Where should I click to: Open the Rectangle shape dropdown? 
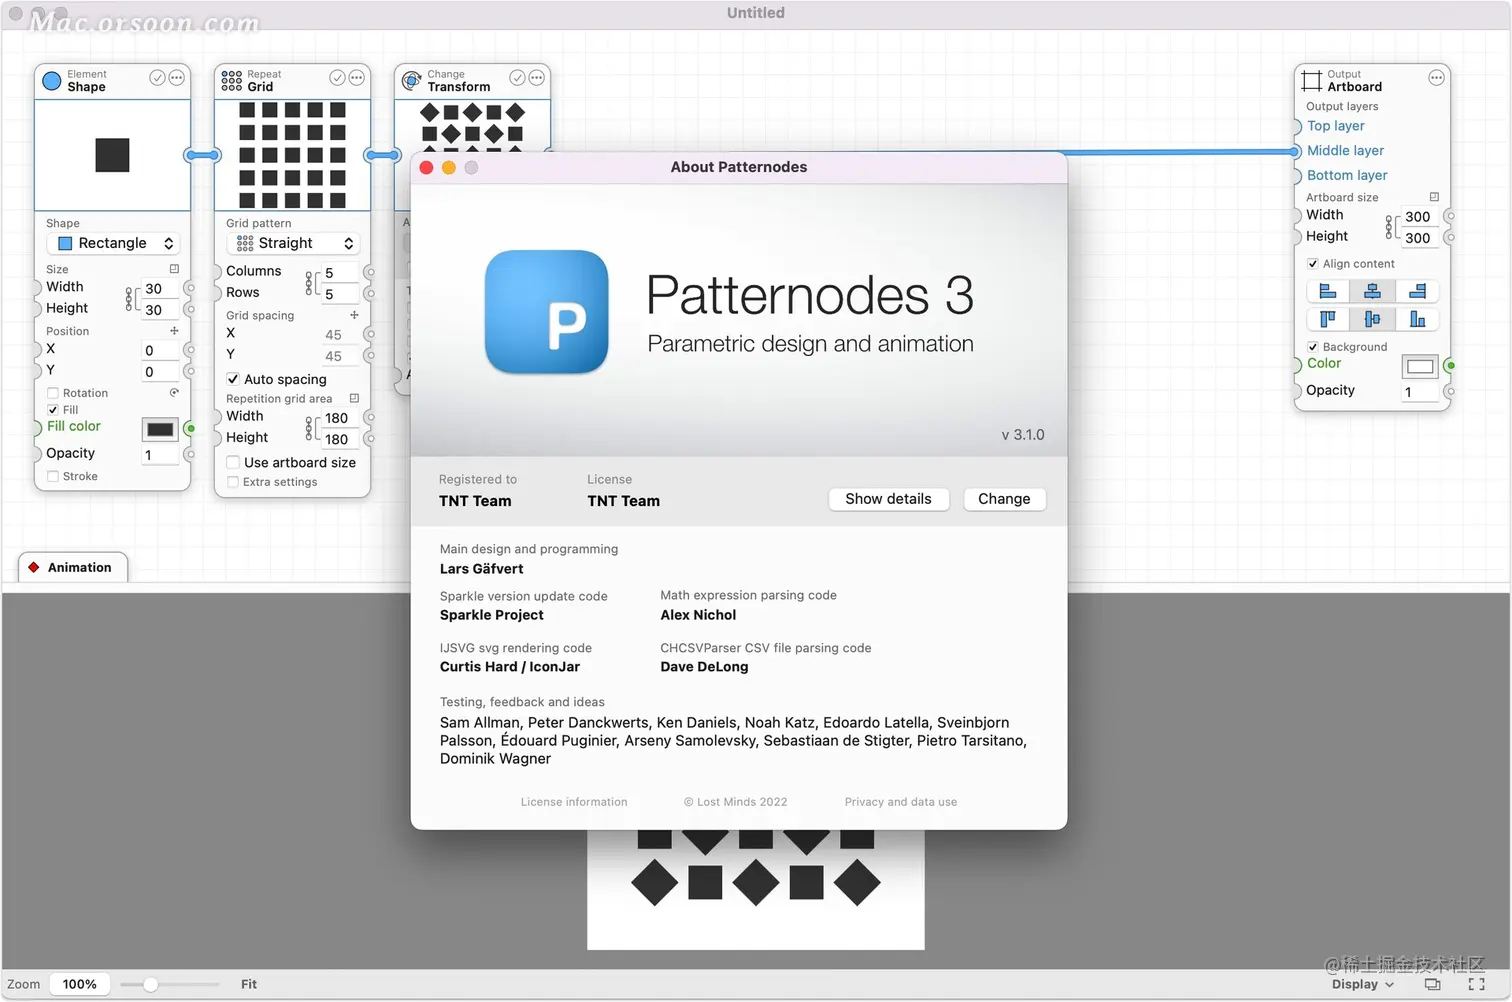pos(113,243)
